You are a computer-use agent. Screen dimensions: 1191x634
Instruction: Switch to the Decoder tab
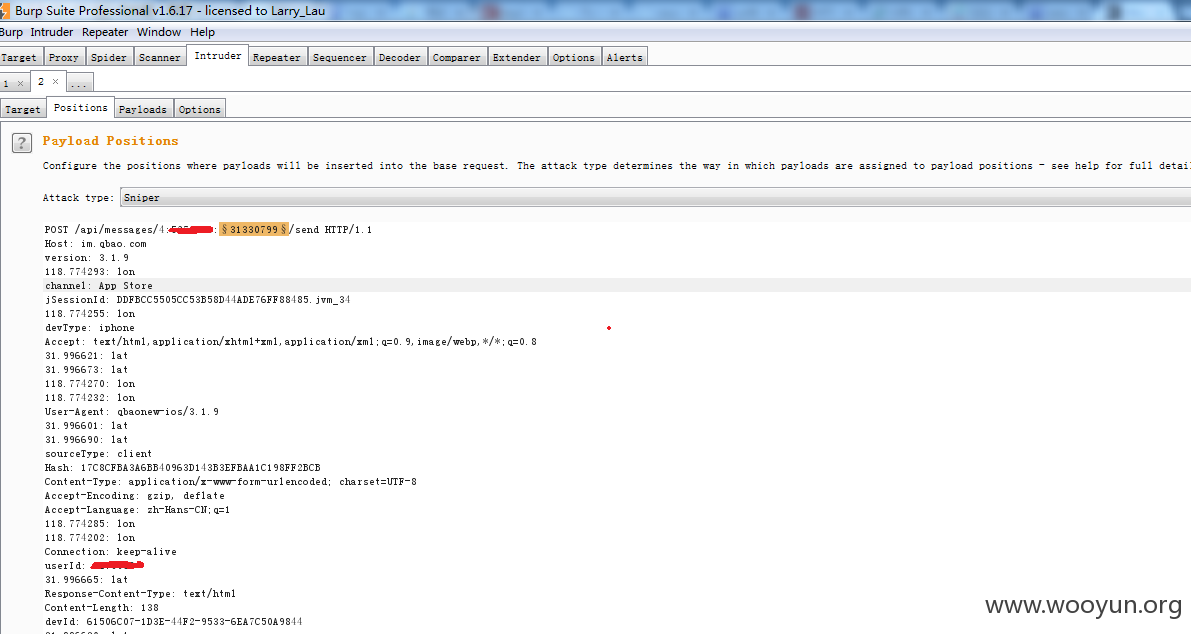click(x=400, y=57)
